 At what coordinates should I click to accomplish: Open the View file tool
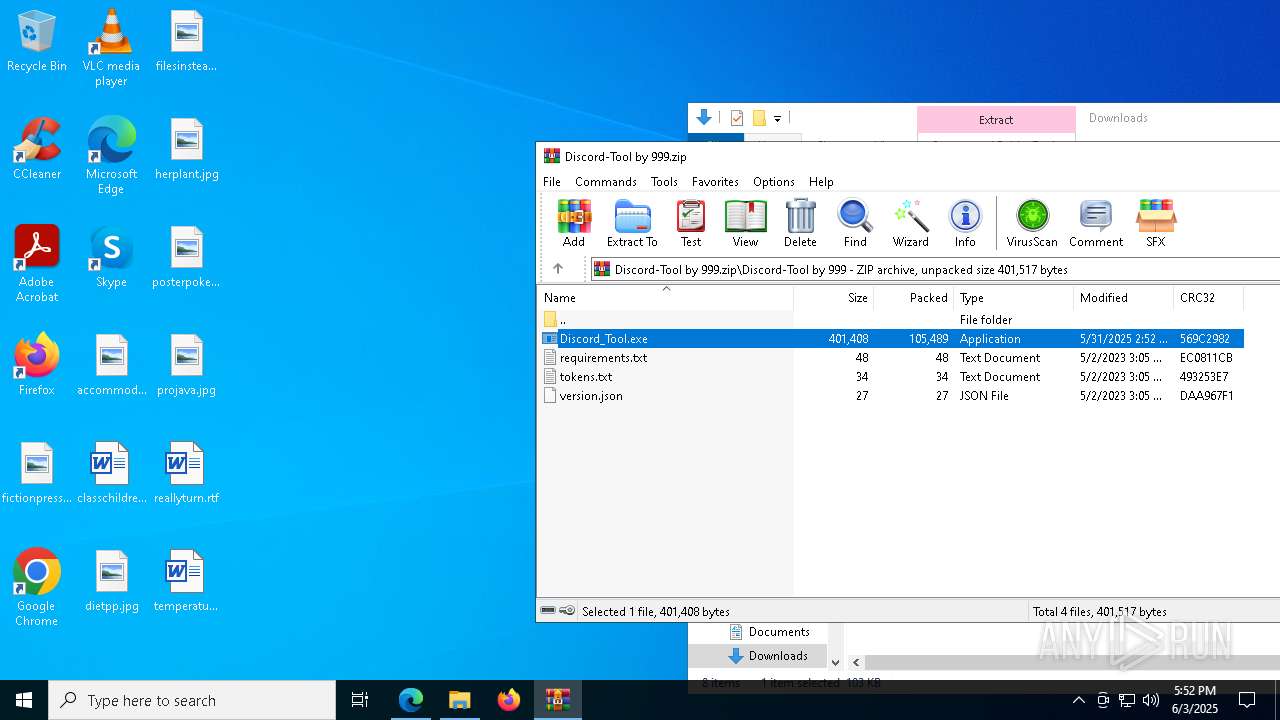pyautogui.click(x=745, y=223)
